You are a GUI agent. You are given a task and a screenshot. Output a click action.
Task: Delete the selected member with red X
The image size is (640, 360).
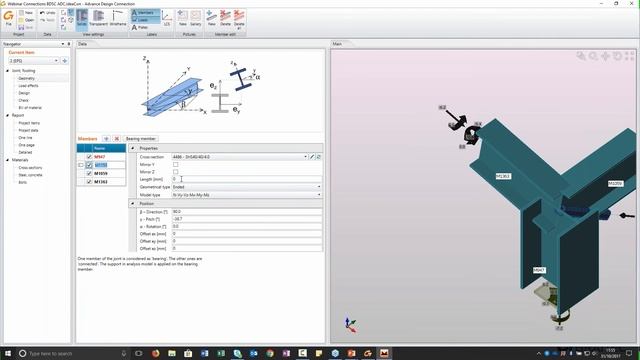tap(116, 139)
